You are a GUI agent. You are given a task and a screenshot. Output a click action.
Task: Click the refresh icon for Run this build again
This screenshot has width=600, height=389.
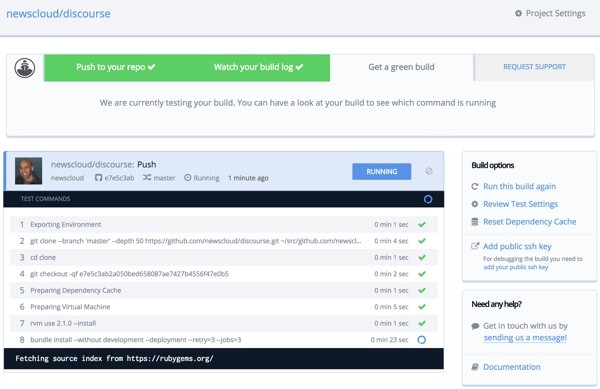475,186
